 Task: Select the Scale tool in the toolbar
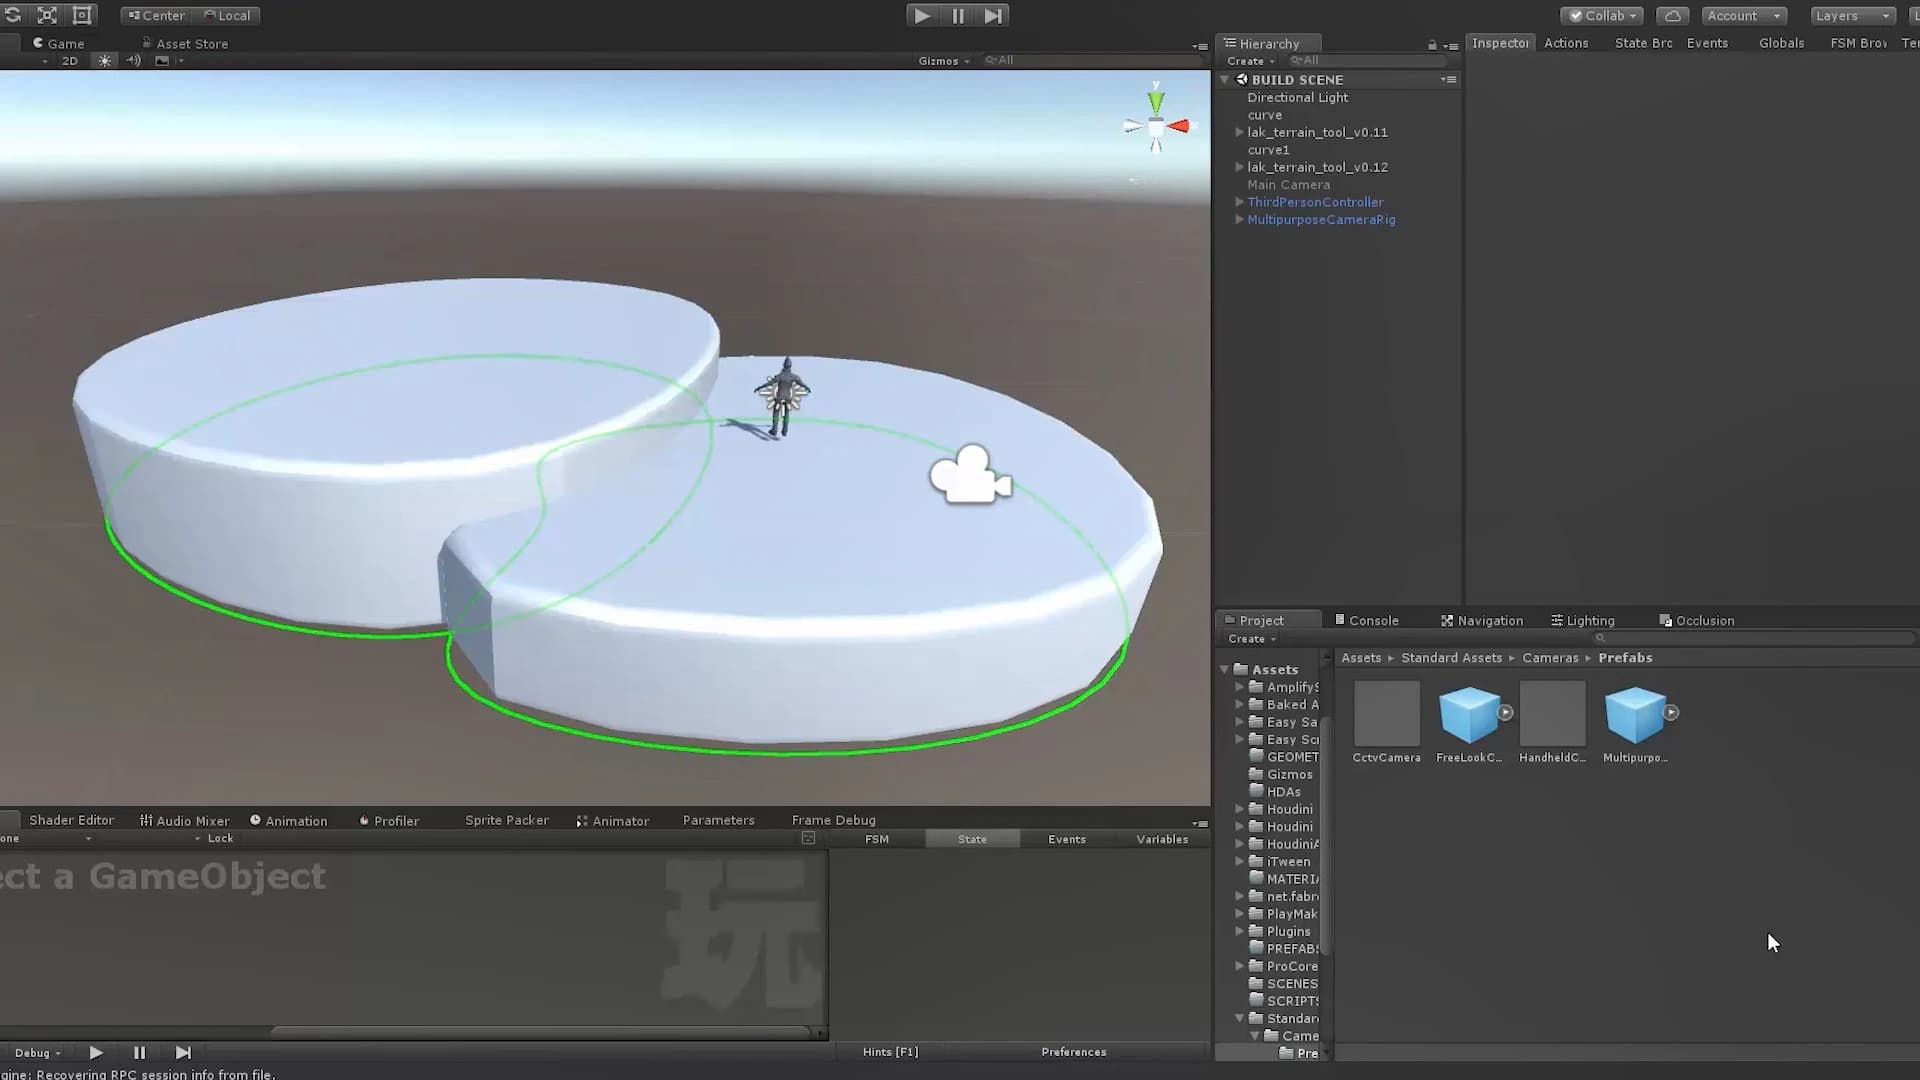click(x=47, y=15)
